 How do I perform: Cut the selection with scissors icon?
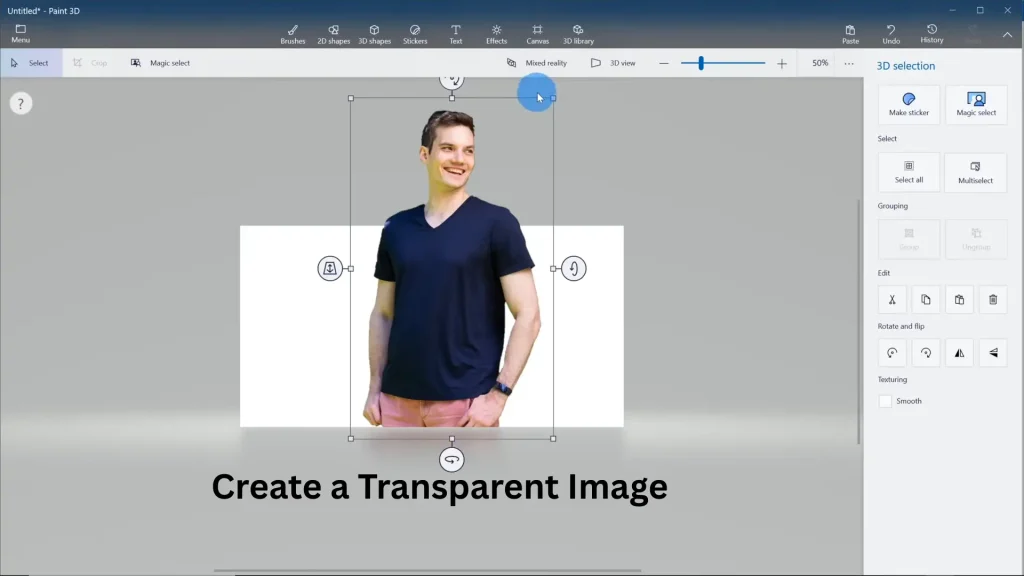point(891,299)
